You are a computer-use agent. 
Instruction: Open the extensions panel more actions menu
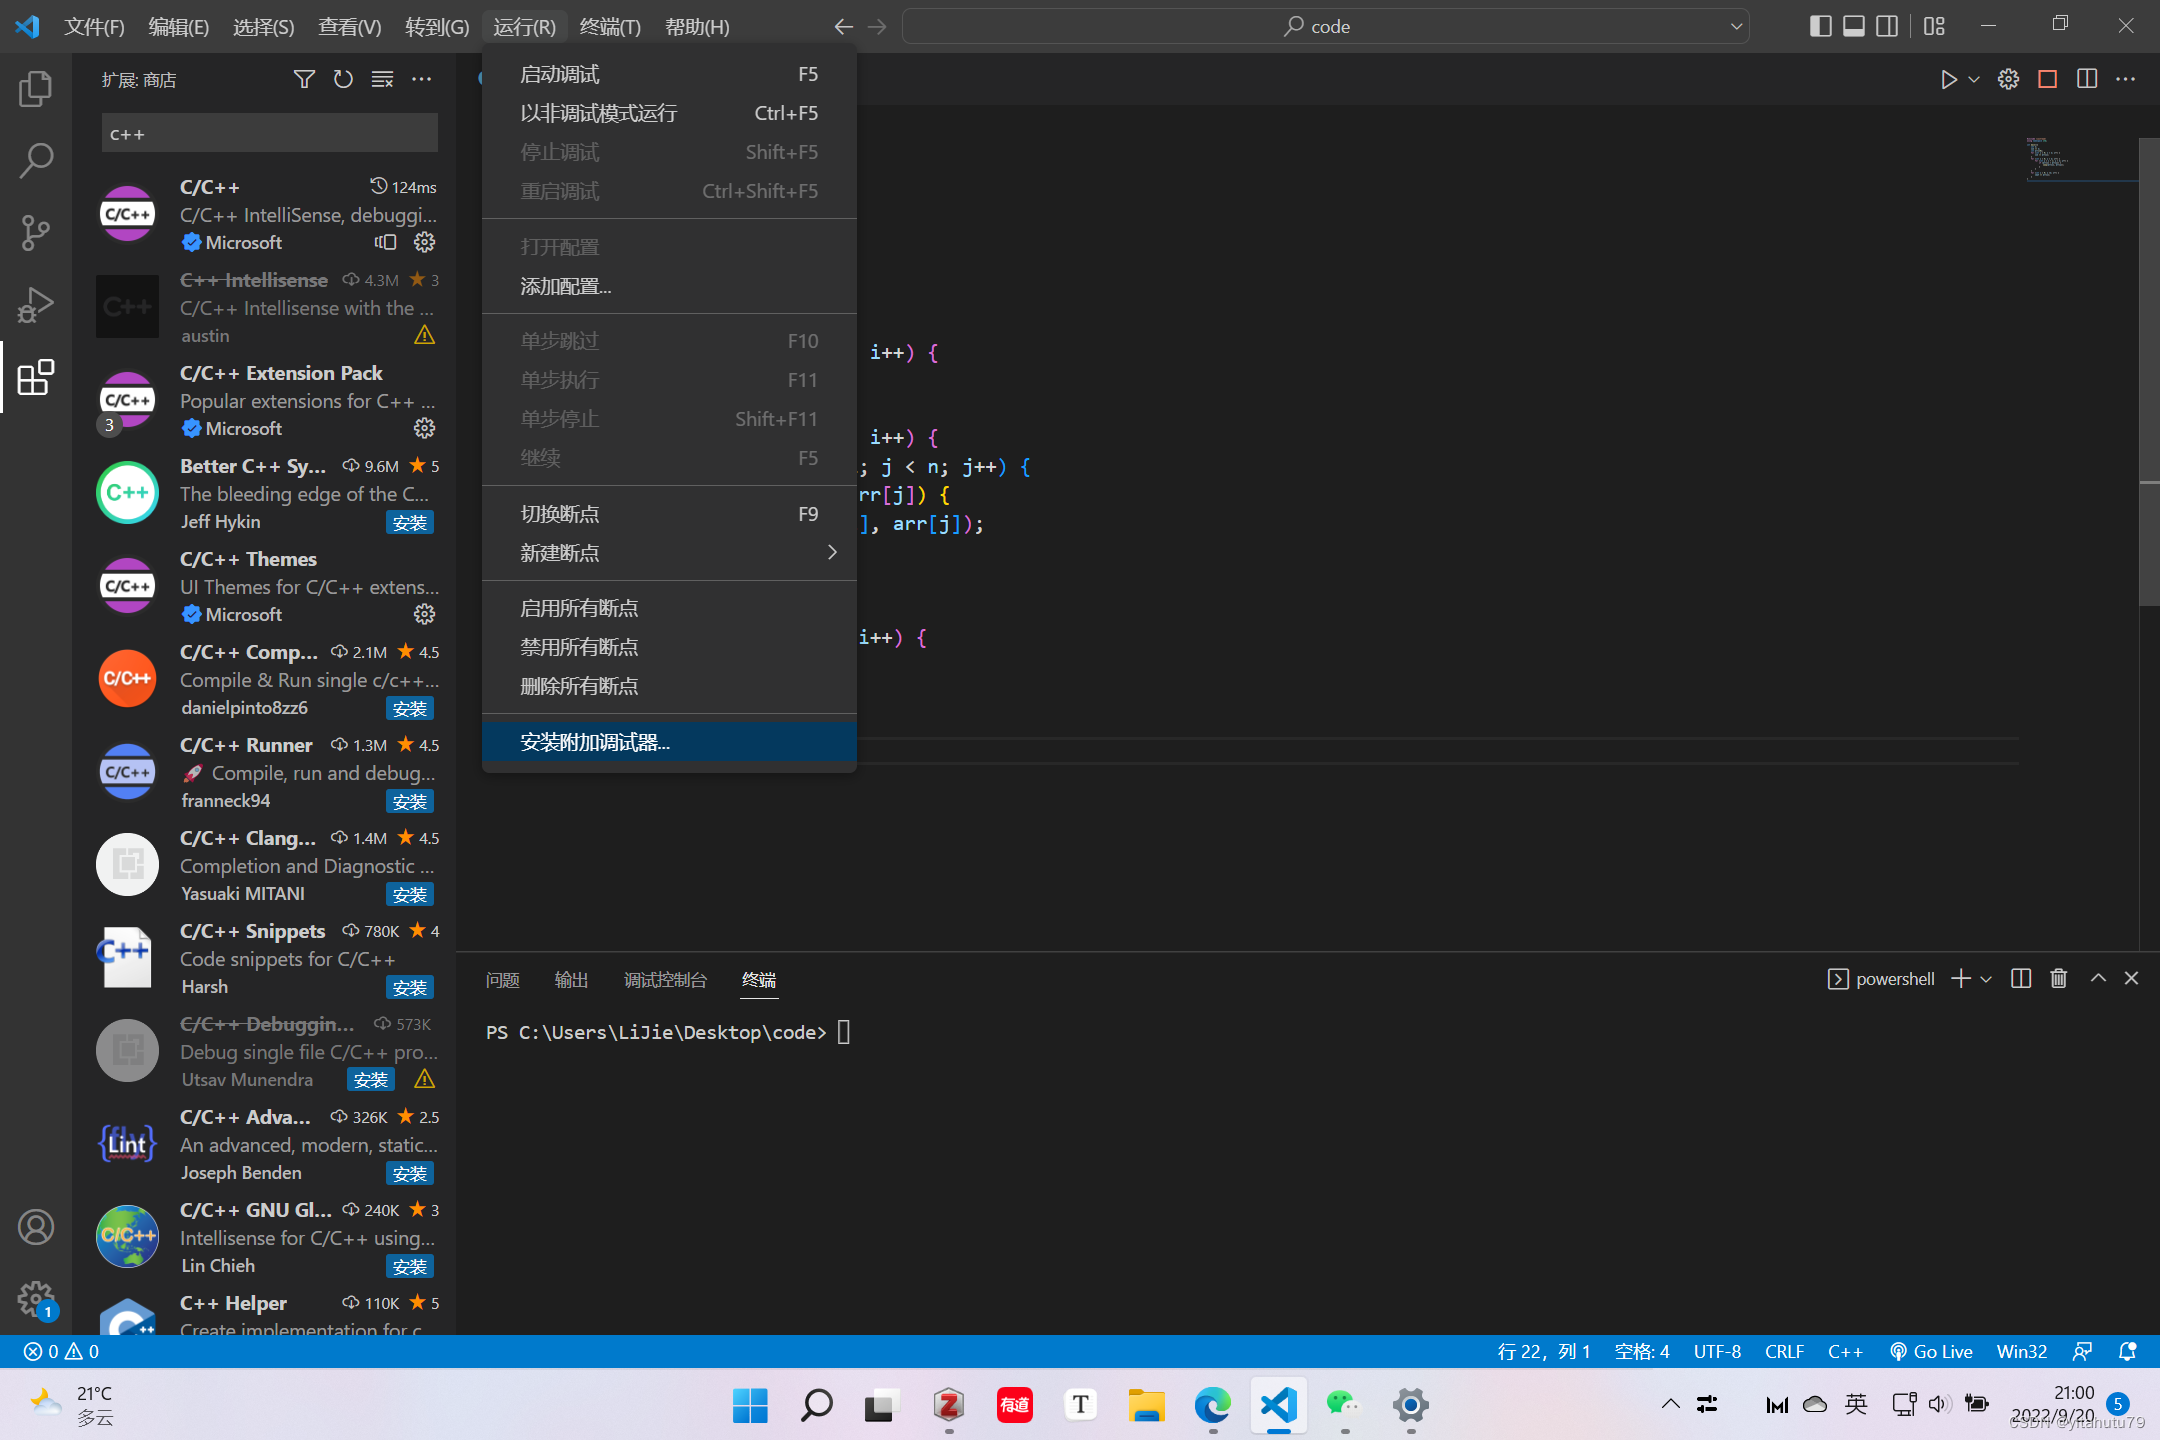421,79
